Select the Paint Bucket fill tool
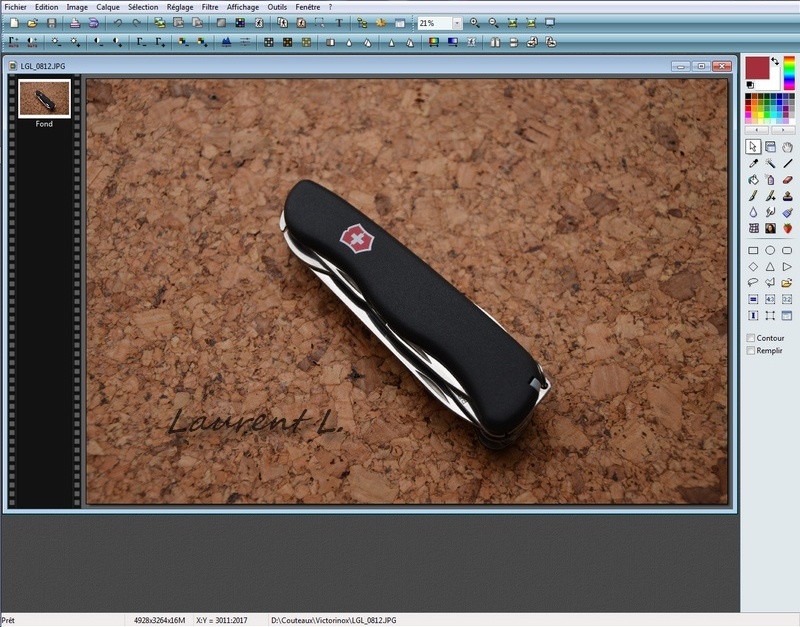Image resolution: width=800 pixels, height=627 pixels. pos(753,180)
